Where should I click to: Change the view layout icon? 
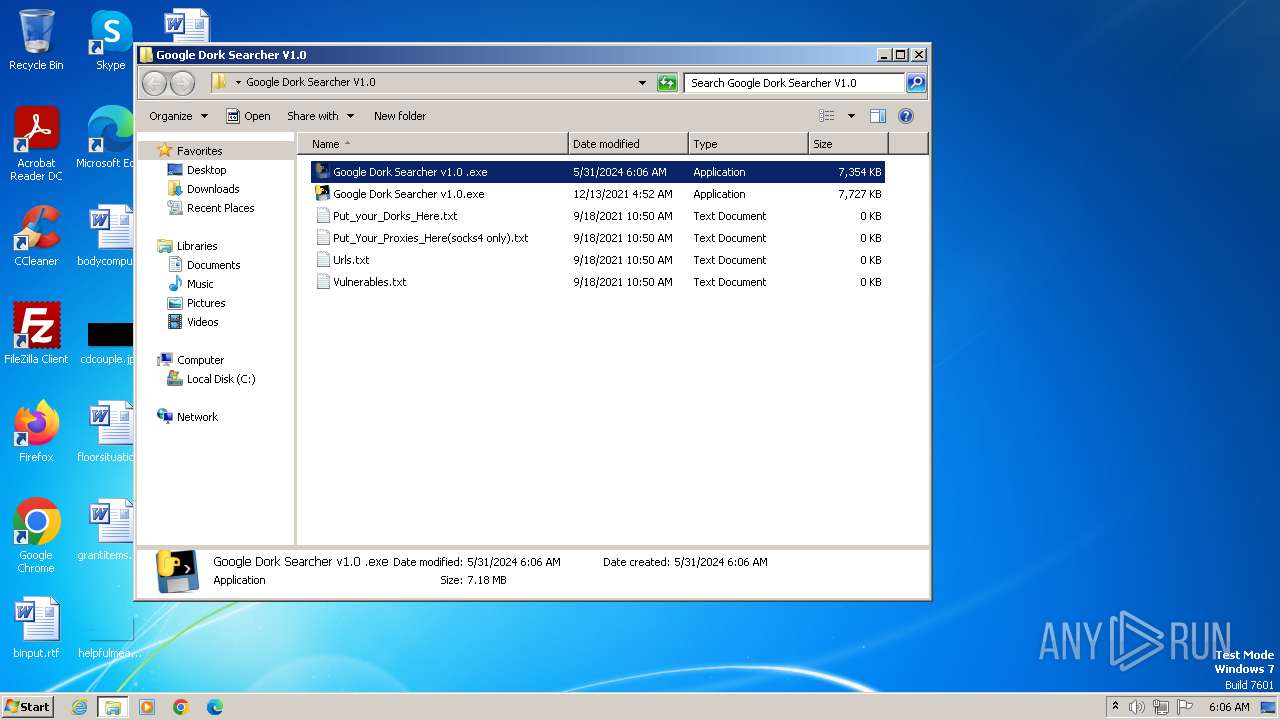tap(827, 116)
